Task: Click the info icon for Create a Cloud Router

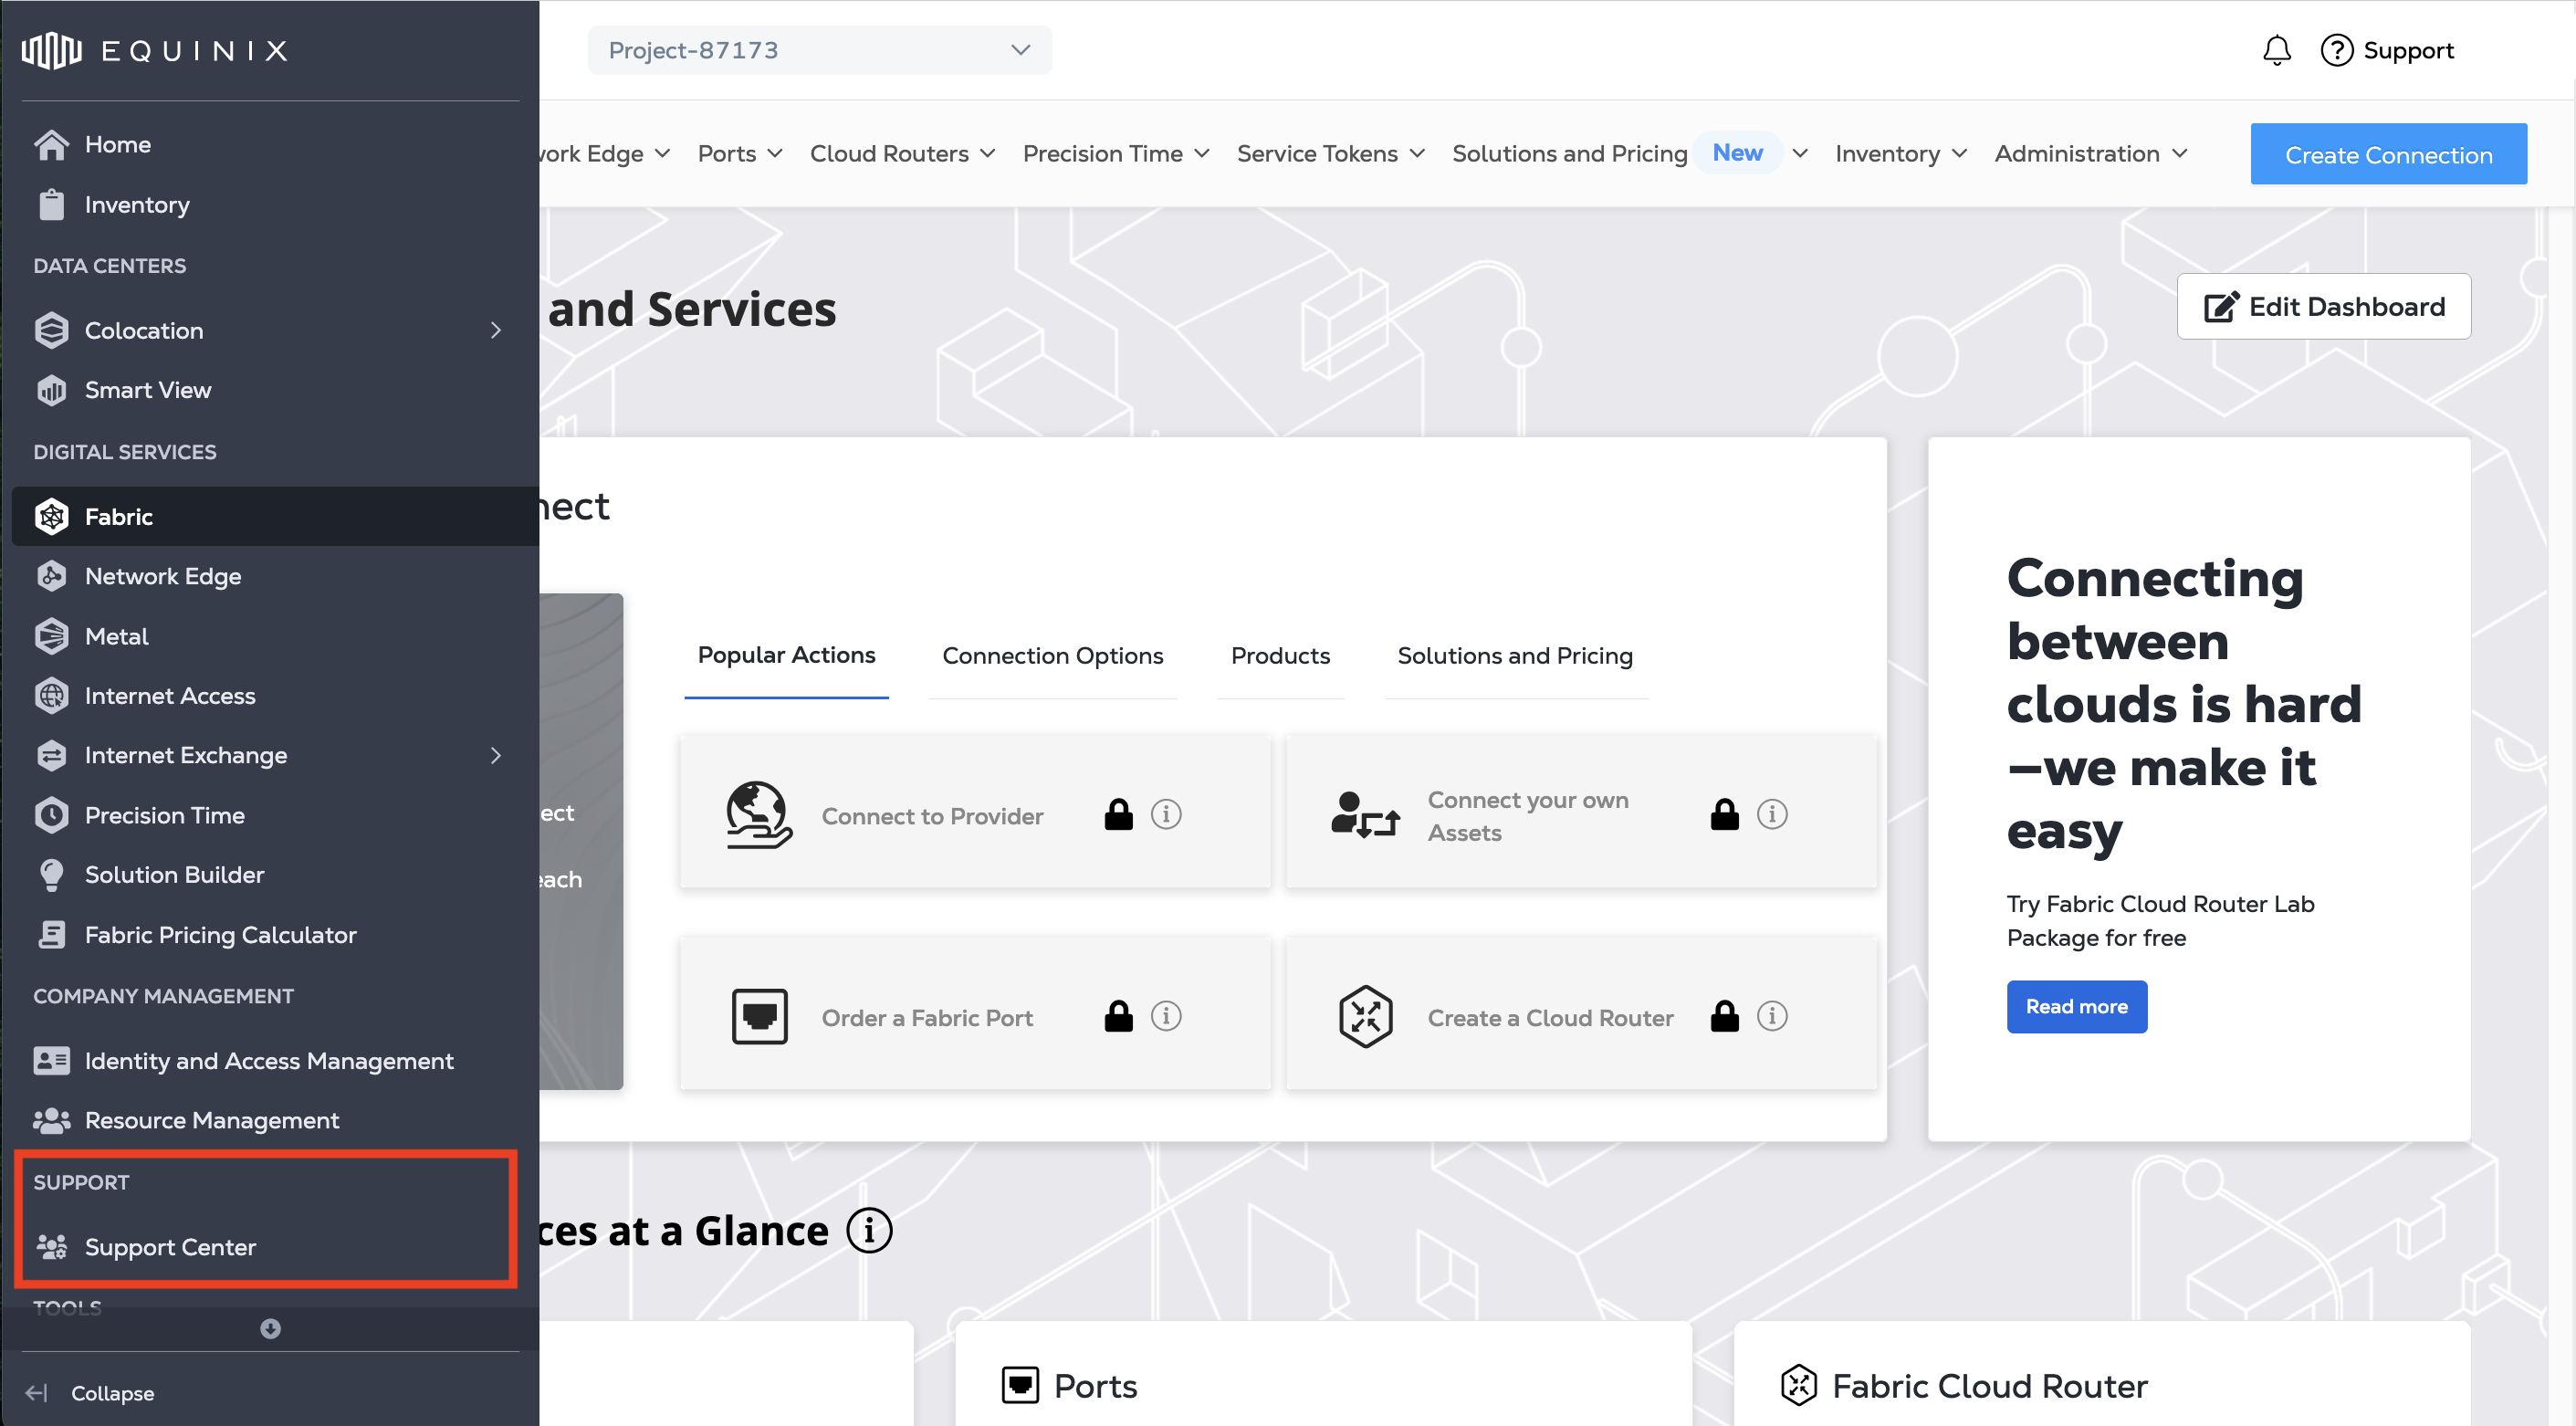Action: pyautogui.click(x=1772, y=1016)
